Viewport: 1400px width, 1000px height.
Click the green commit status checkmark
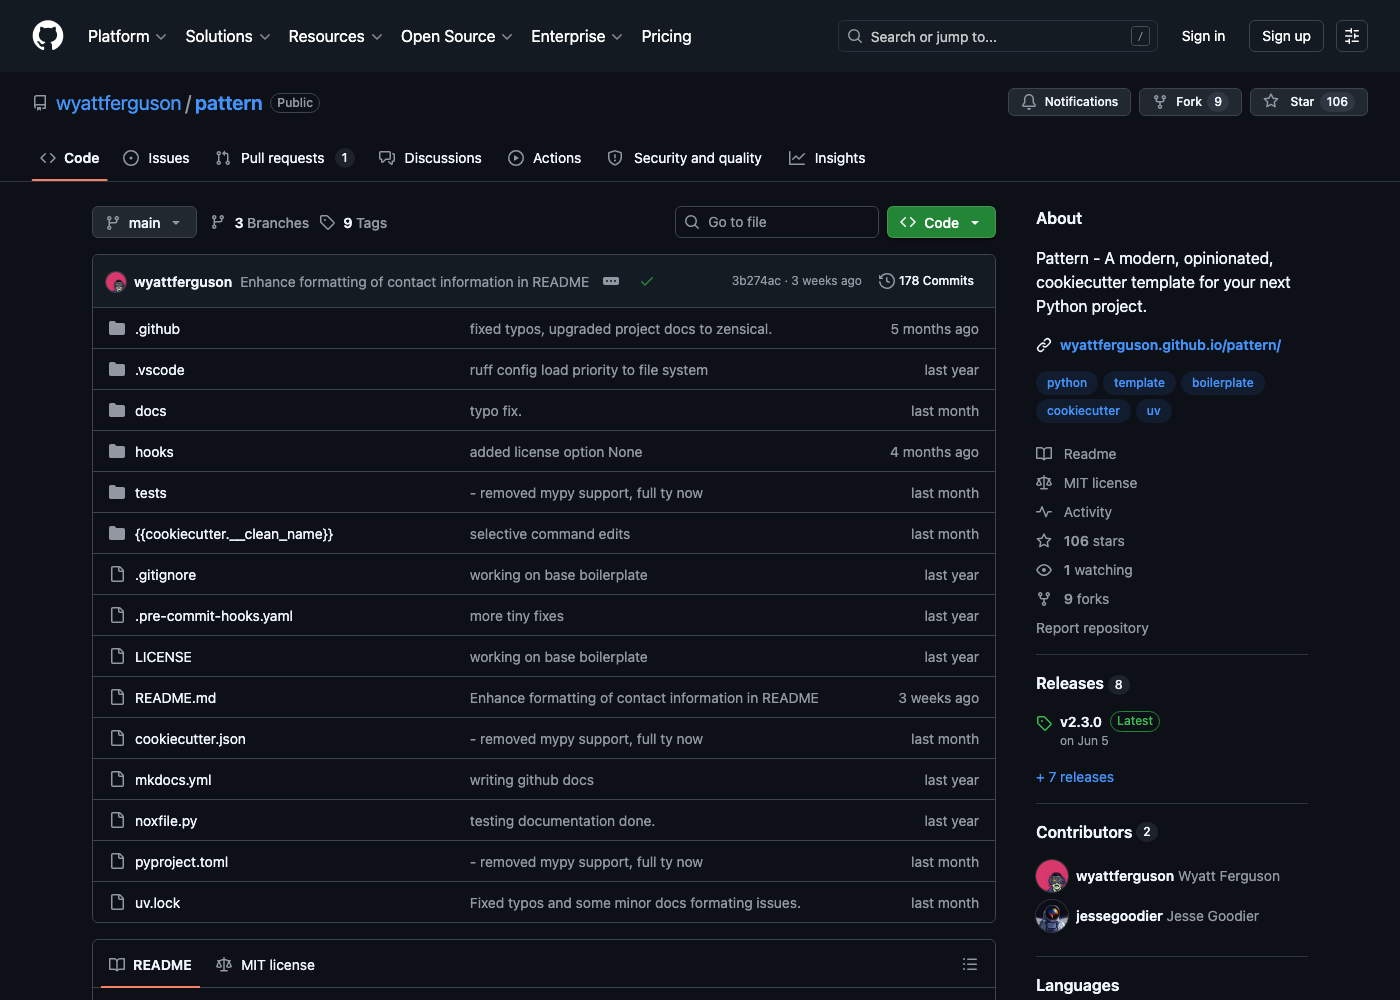pos(647,282)
